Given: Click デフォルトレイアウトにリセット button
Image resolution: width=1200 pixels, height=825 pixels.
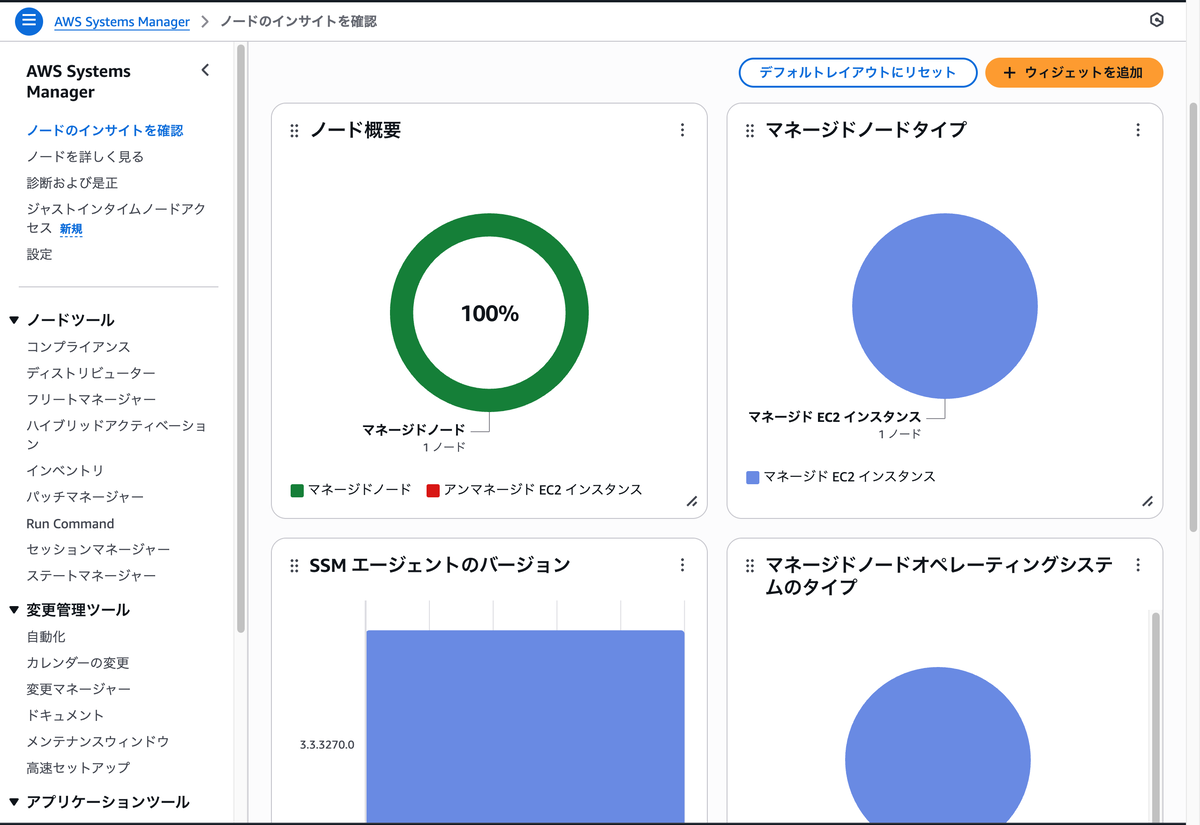Looking at the screenshot, I should coord(858,72).
